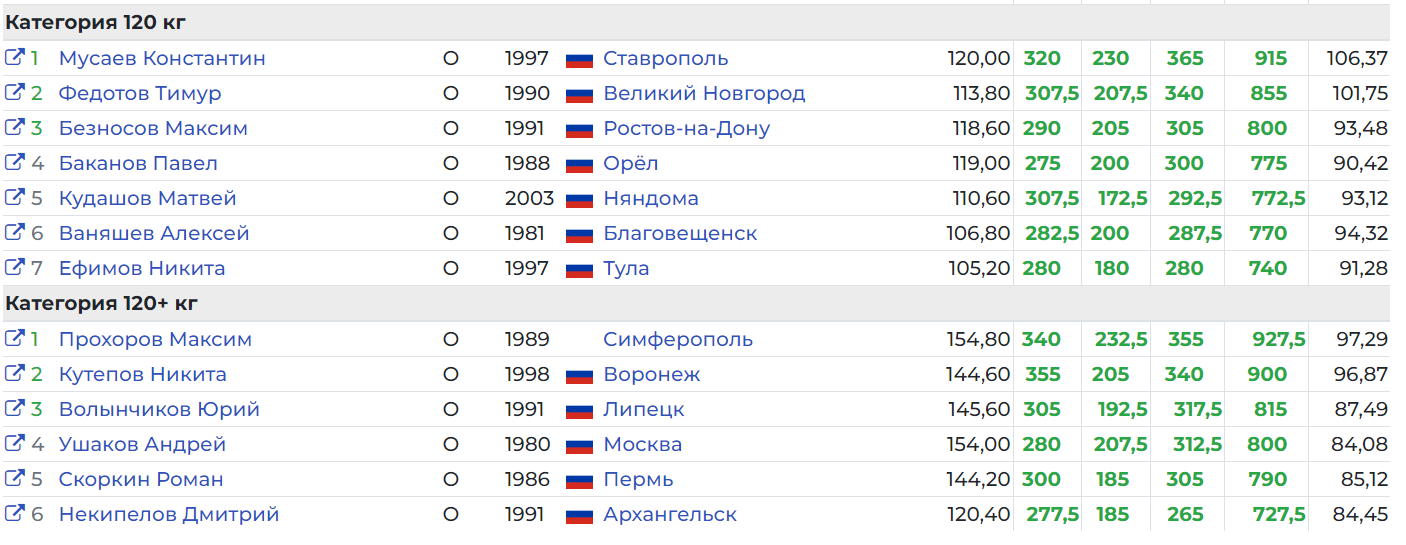Viewport: 1406px width, 545px height.
Task: Open external link icon next to Ушаков Андрей
Action: 14,444
